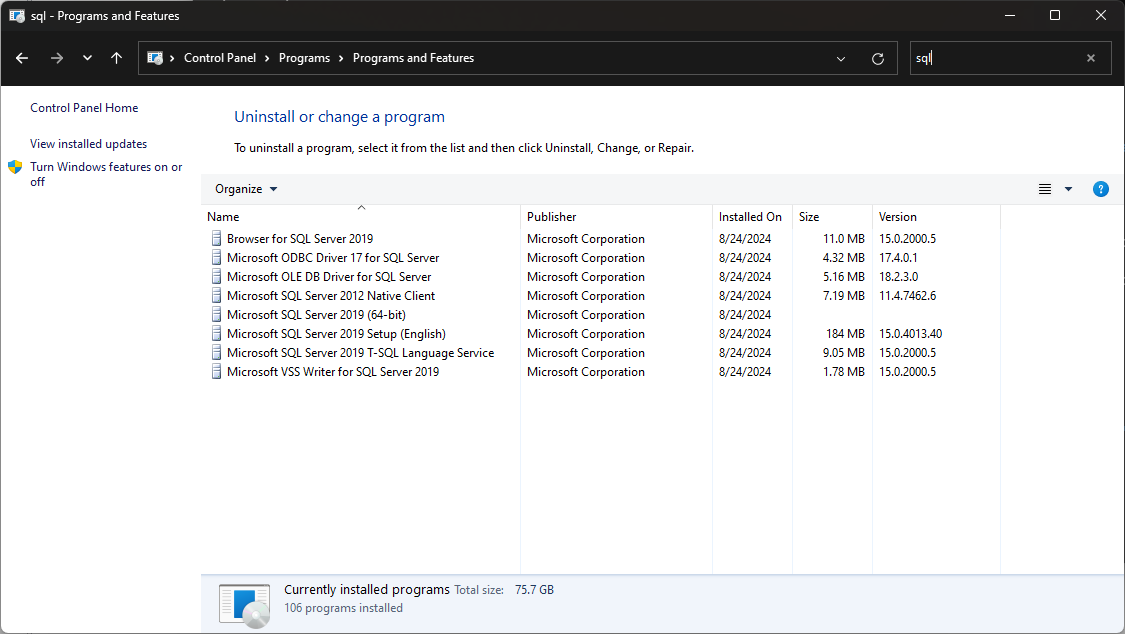Click Programs and Features breadcrumb
Image resolution: width=1125 pixels, height=634 pixels.
tap(413, 58)
